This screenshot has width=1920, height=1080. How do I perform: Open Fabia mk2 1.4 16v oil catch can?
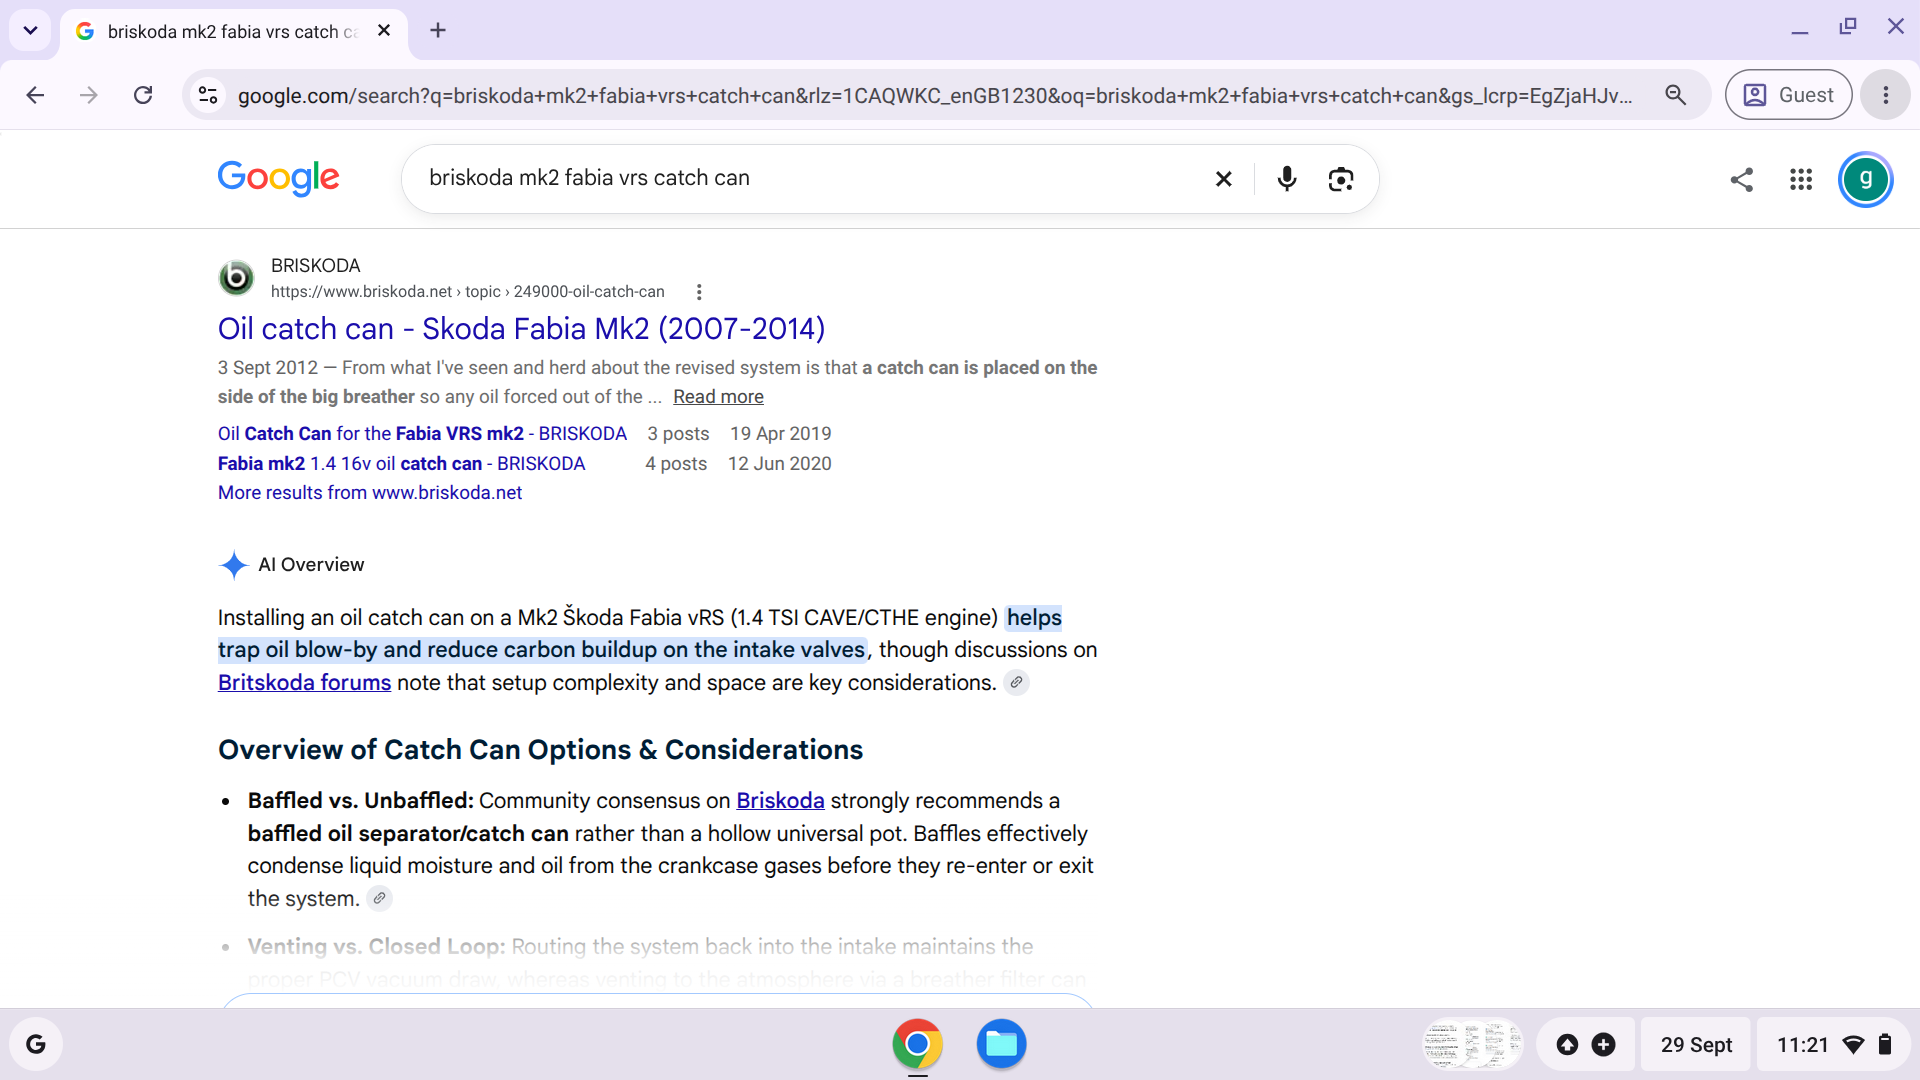click(x=401, y=464)
